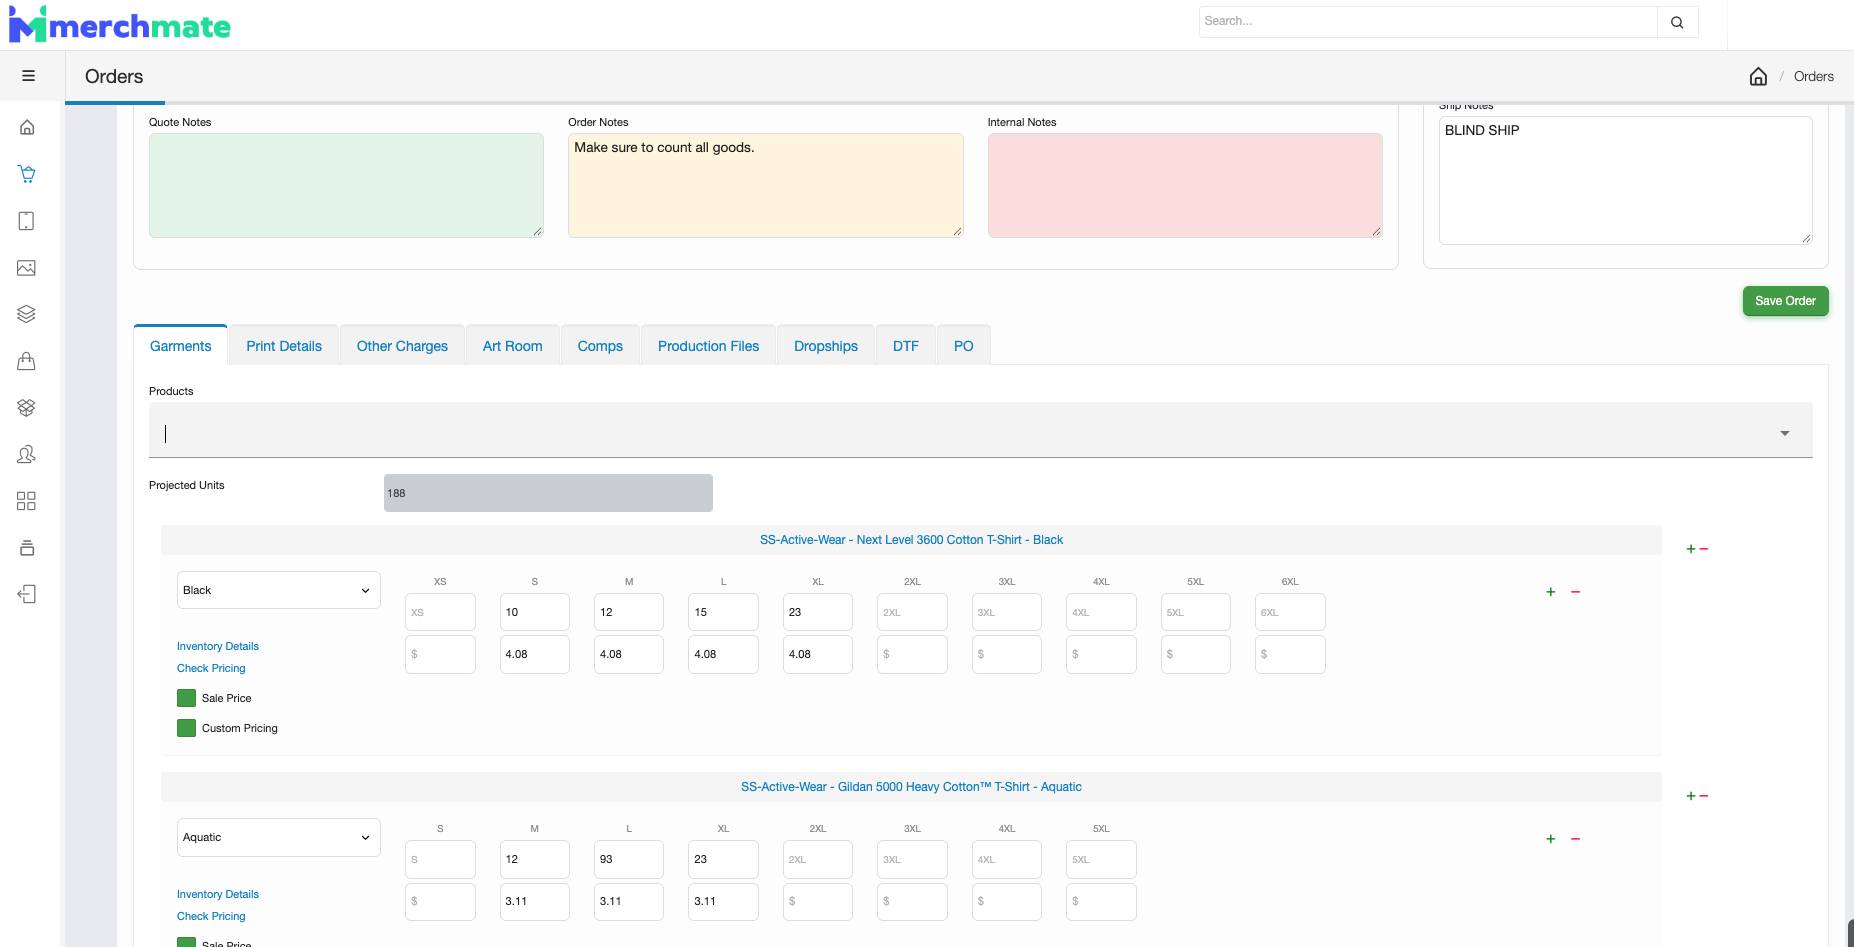Open the Next Level 3600 Cotton T-Shirt link
This screenshot has width=1854, height=947.
point(911,540)
